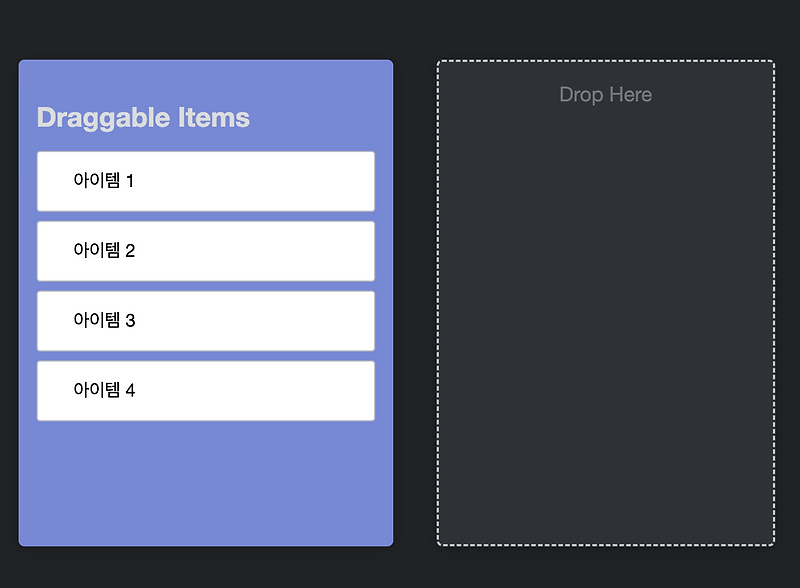Click the 아이템 3 draggable card

pyautogui.click(x=205, y=321)
